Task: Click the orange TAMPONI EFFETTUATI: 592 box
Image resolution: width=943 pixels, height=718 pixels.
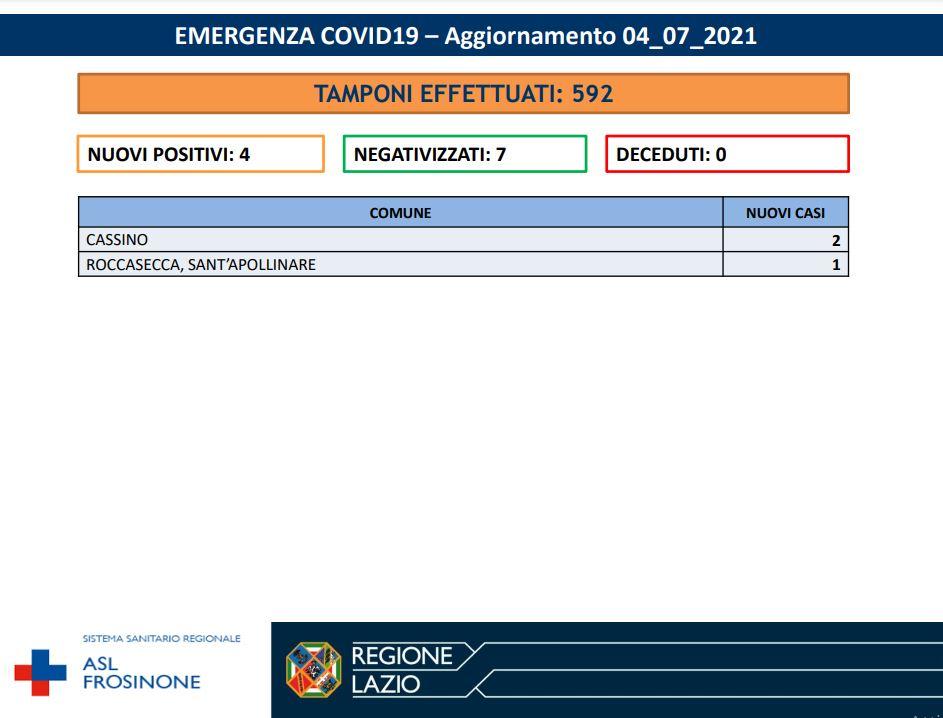Action: click(463, 94)
